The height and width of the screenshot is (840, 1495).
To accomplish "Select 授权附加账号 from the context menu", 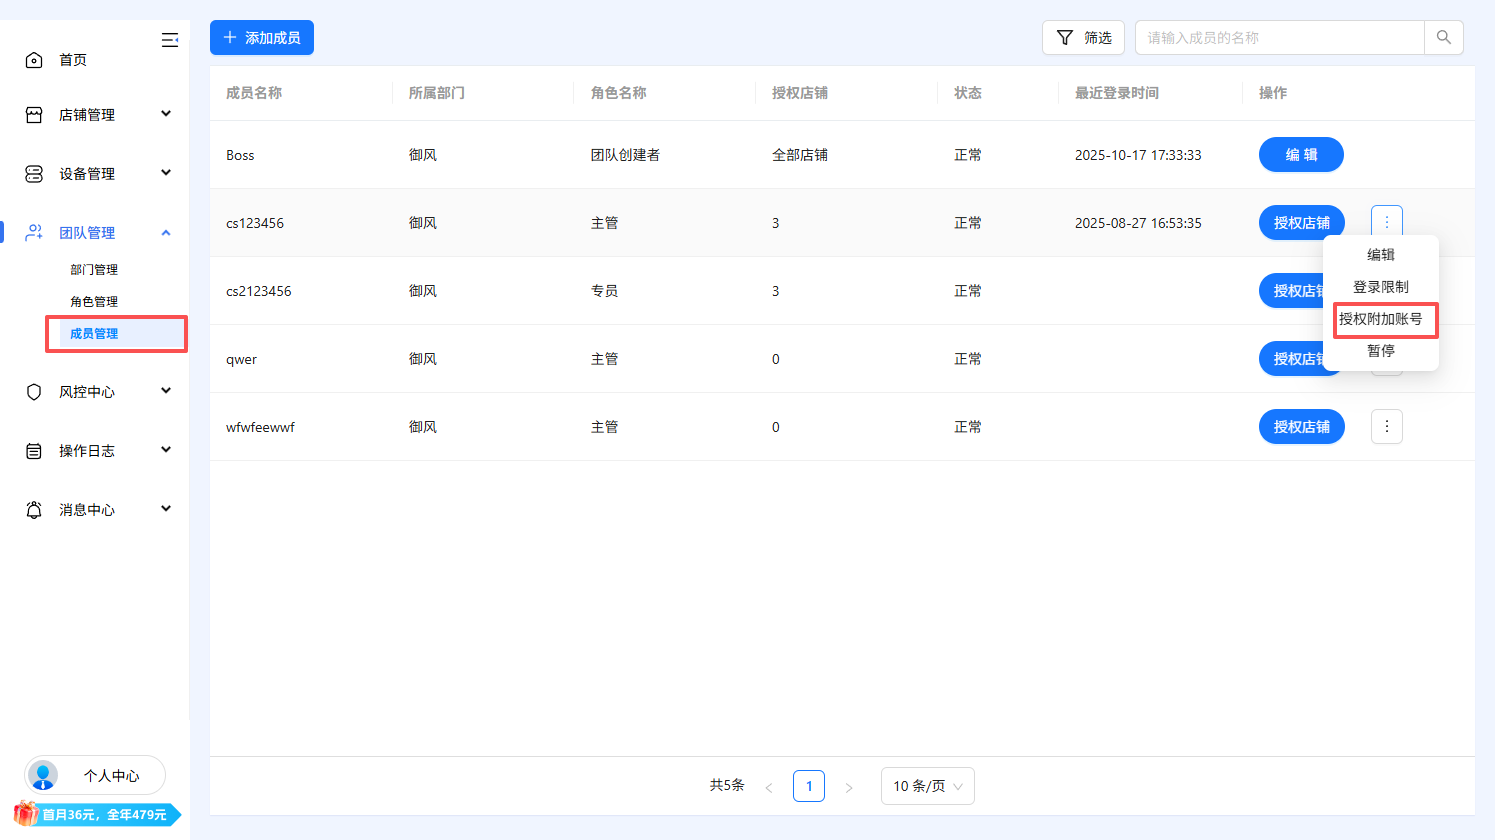I will [1384, 319].
